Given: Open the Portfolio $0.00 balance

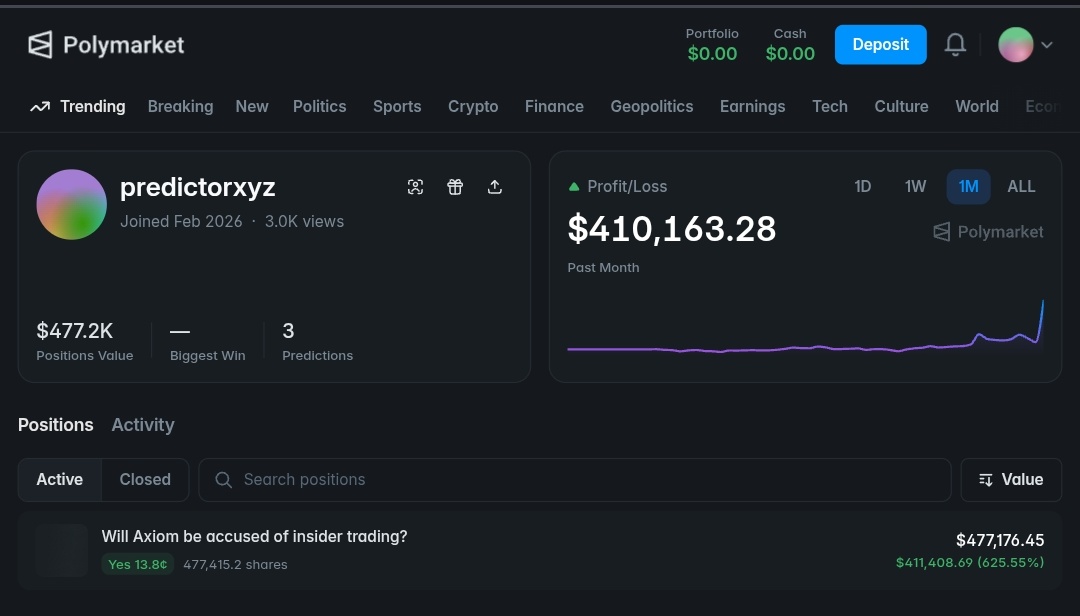Looking at the screenshot, I should pyautogui.click(x=712, y=45).
